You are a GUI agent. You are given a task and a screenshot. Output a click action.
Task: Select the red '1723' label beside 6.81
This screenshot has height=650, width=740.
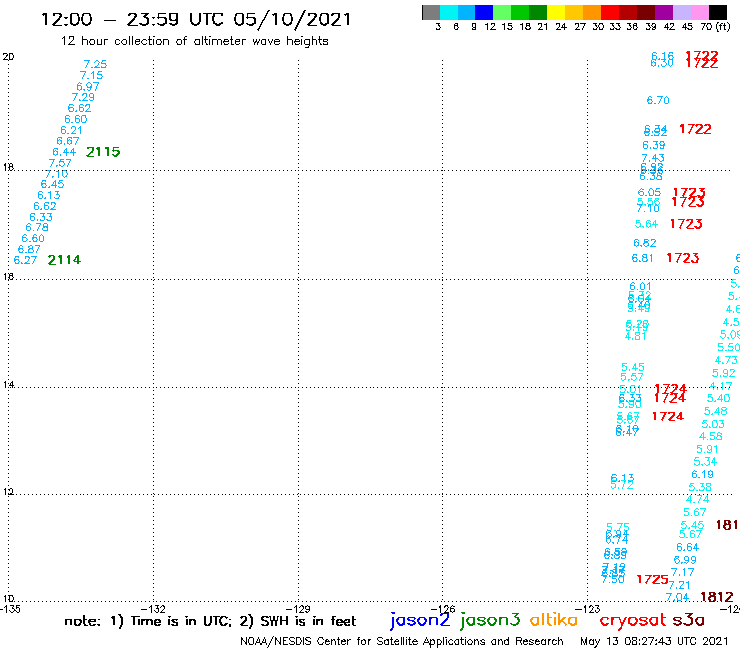pyautogui.click(x=683, y=258)
